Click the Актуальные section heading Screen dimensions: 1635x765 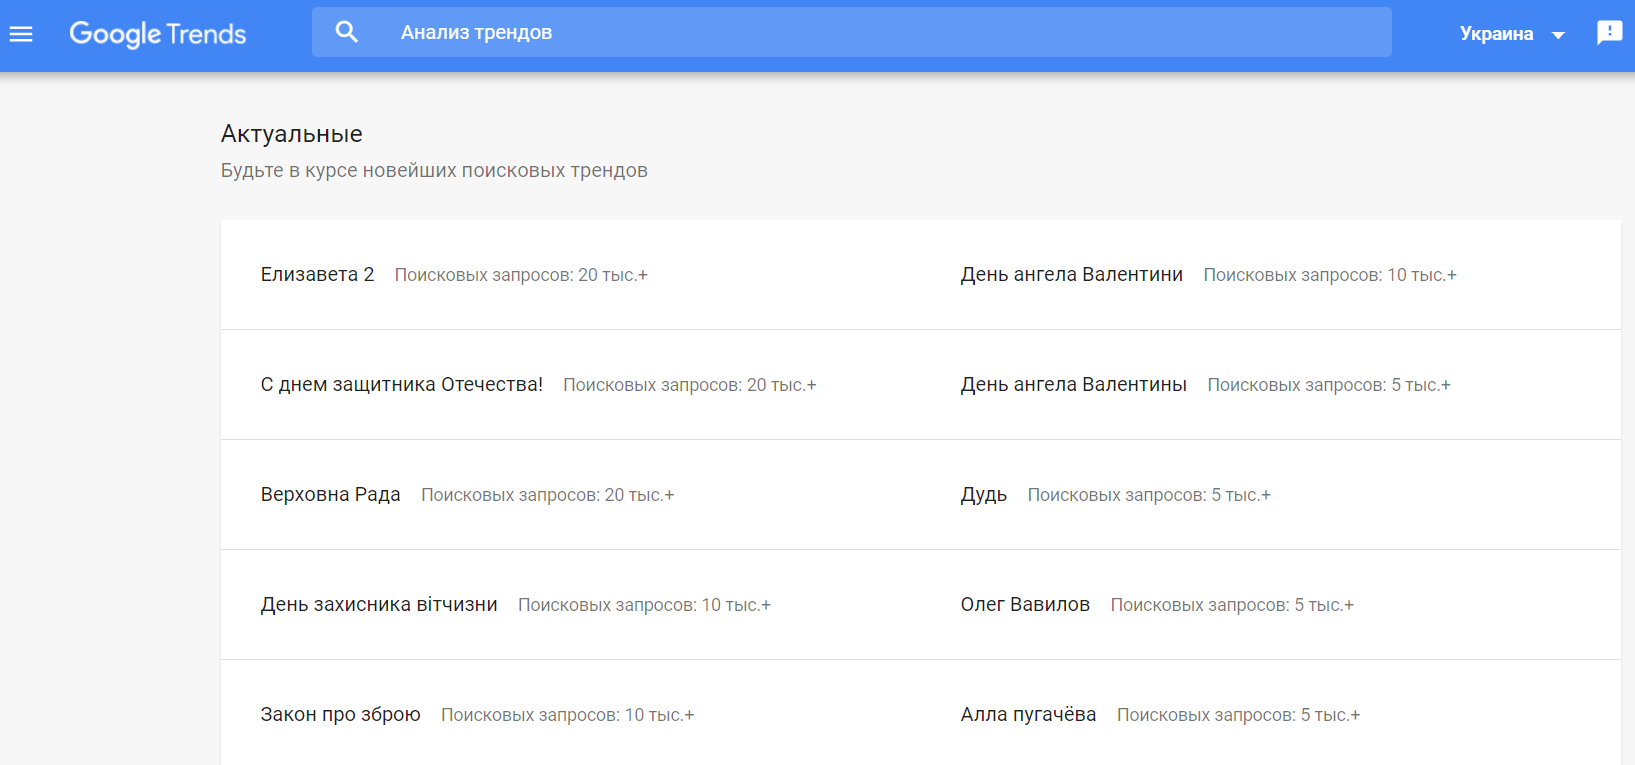click(x=291, y=134)
